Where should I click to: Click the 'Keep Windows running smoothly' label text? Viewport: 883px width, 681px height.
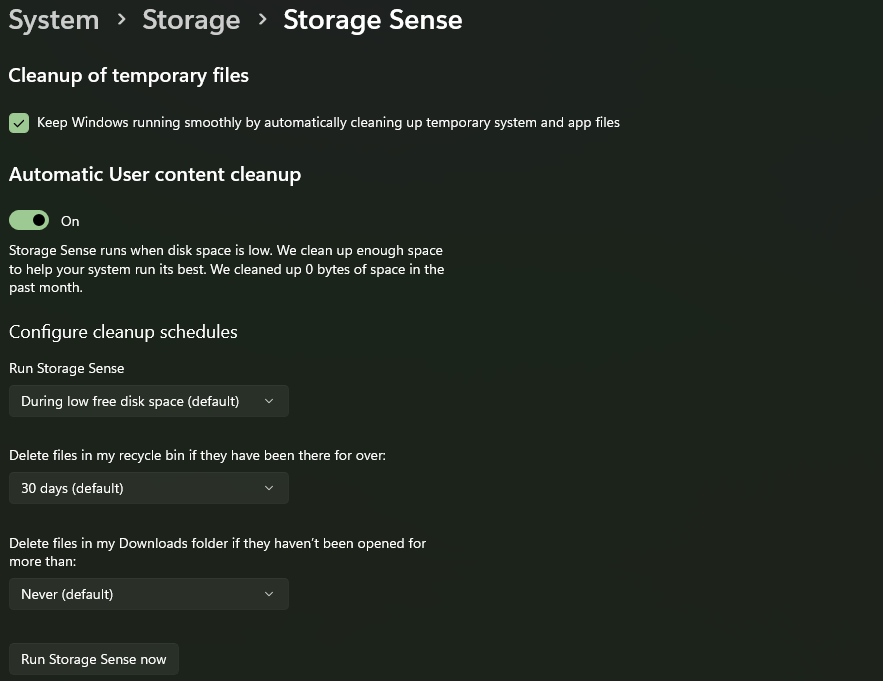coord(328,123)
